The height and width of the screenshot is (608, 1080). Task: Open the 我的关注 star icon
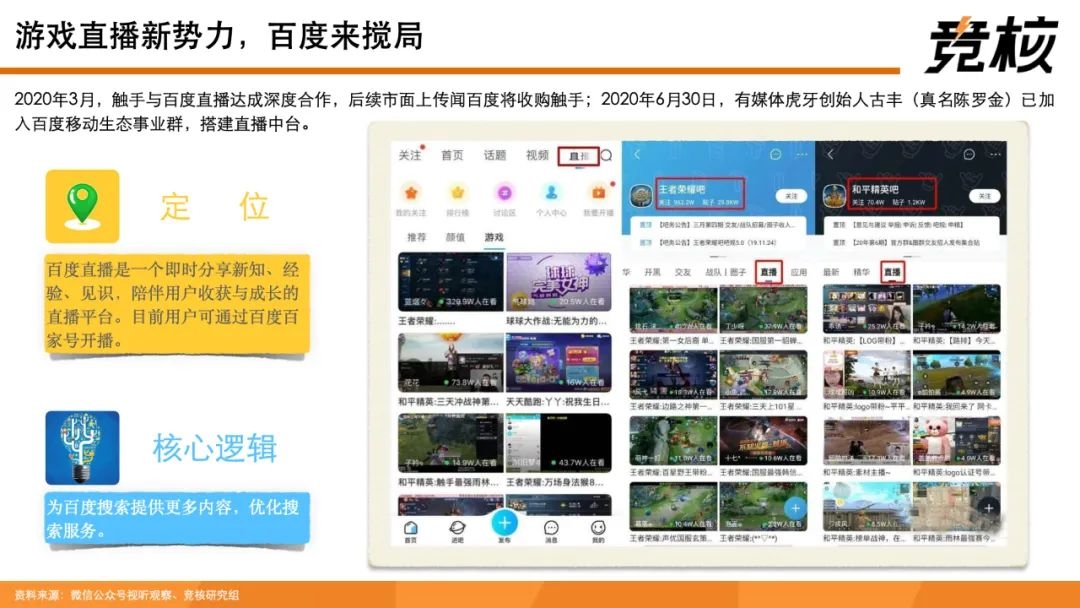(411, 193)
